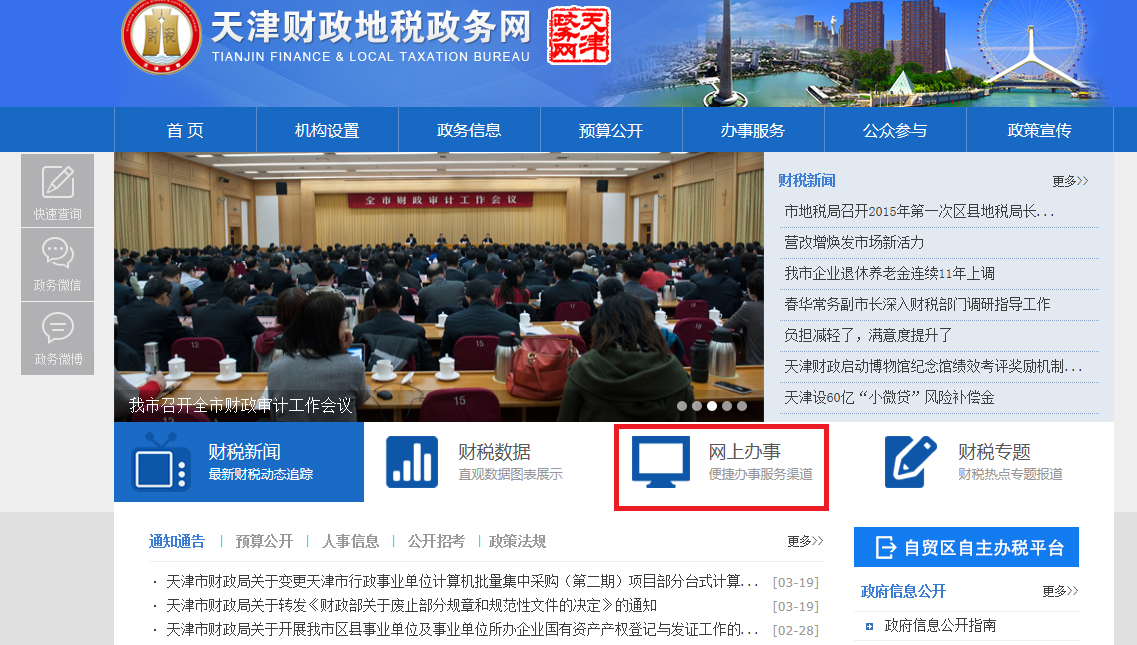
Task: Expand 更多>> beside 政府信息公开
Action: [1060, 591]
